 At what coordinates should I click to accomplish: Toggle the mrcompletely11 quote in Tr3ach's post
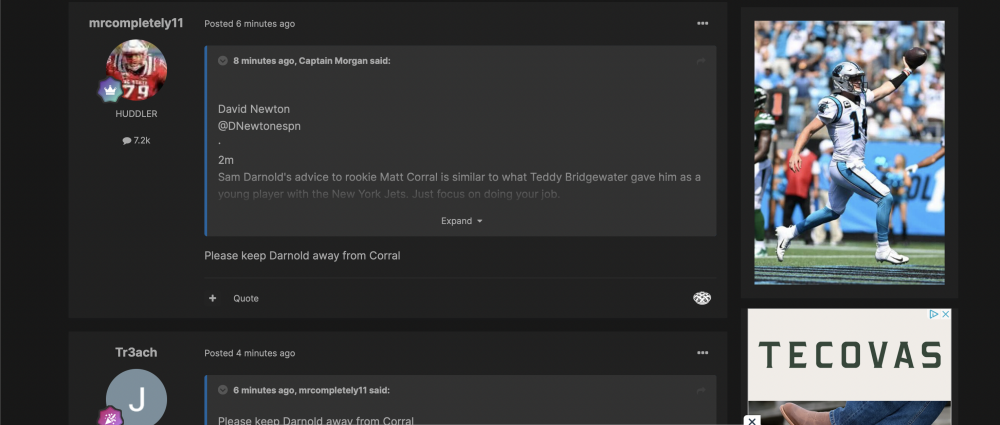click(x=223, y=390)
